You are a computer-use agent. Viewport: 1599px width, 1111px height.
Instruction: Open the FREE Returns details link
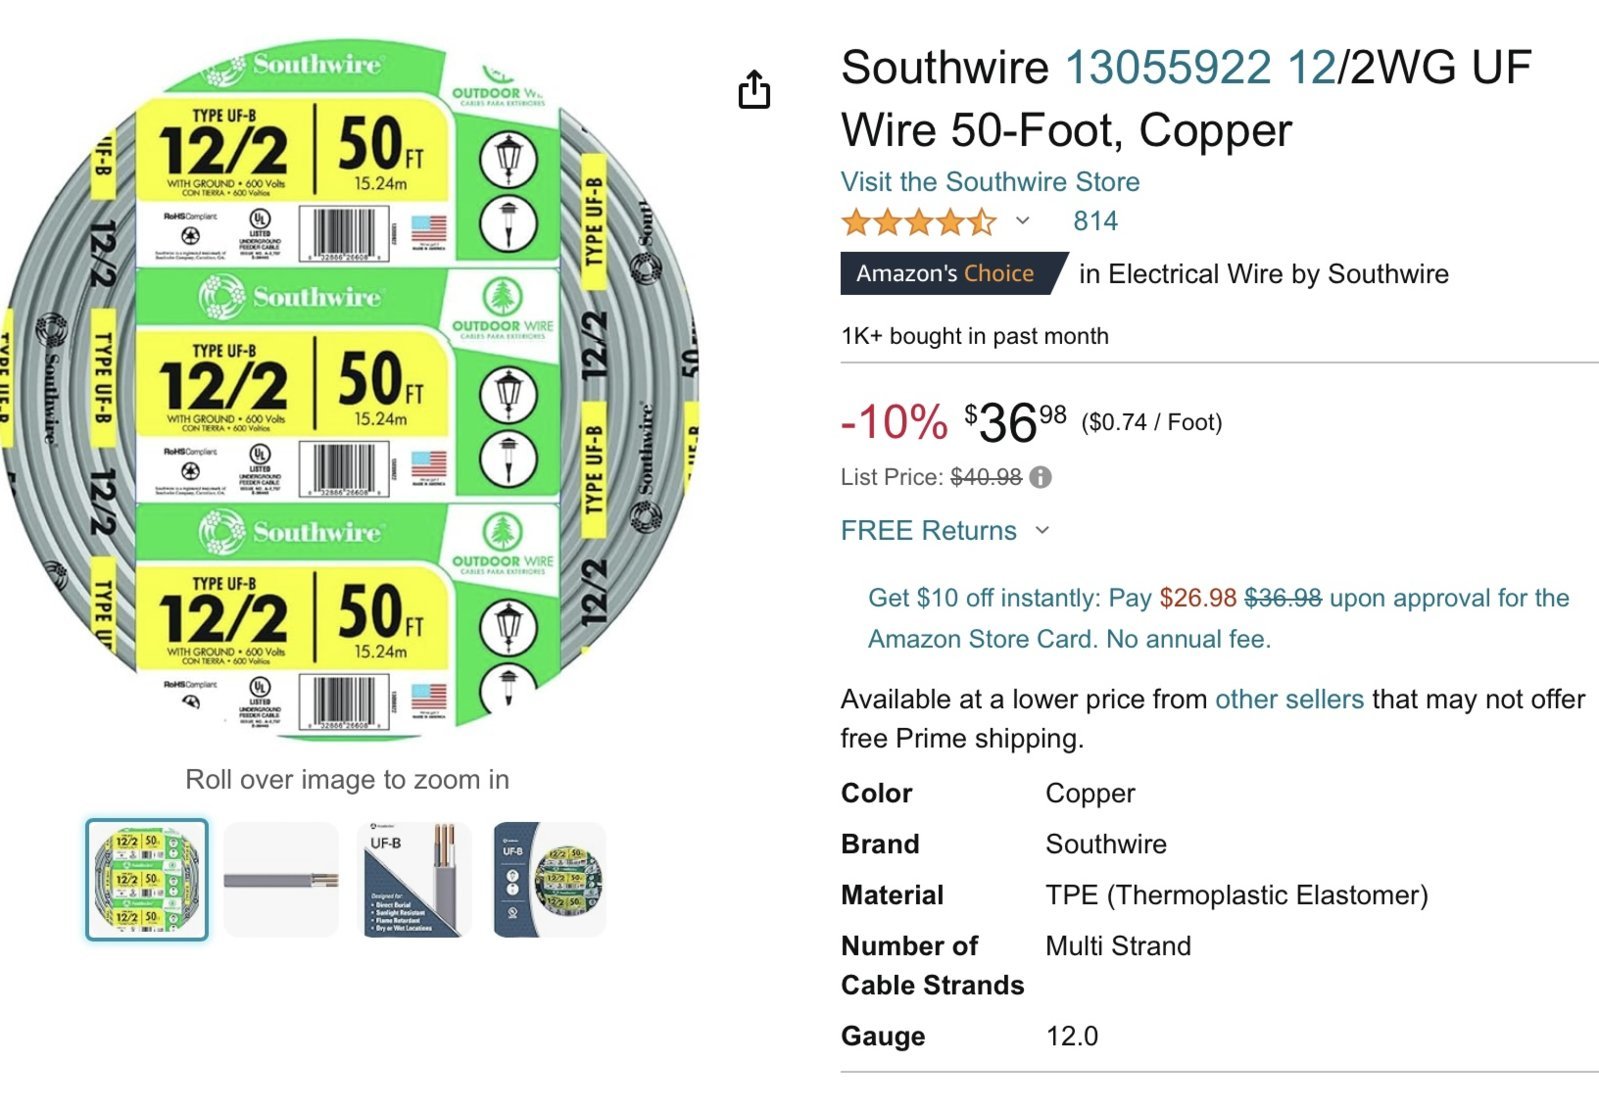928,531
